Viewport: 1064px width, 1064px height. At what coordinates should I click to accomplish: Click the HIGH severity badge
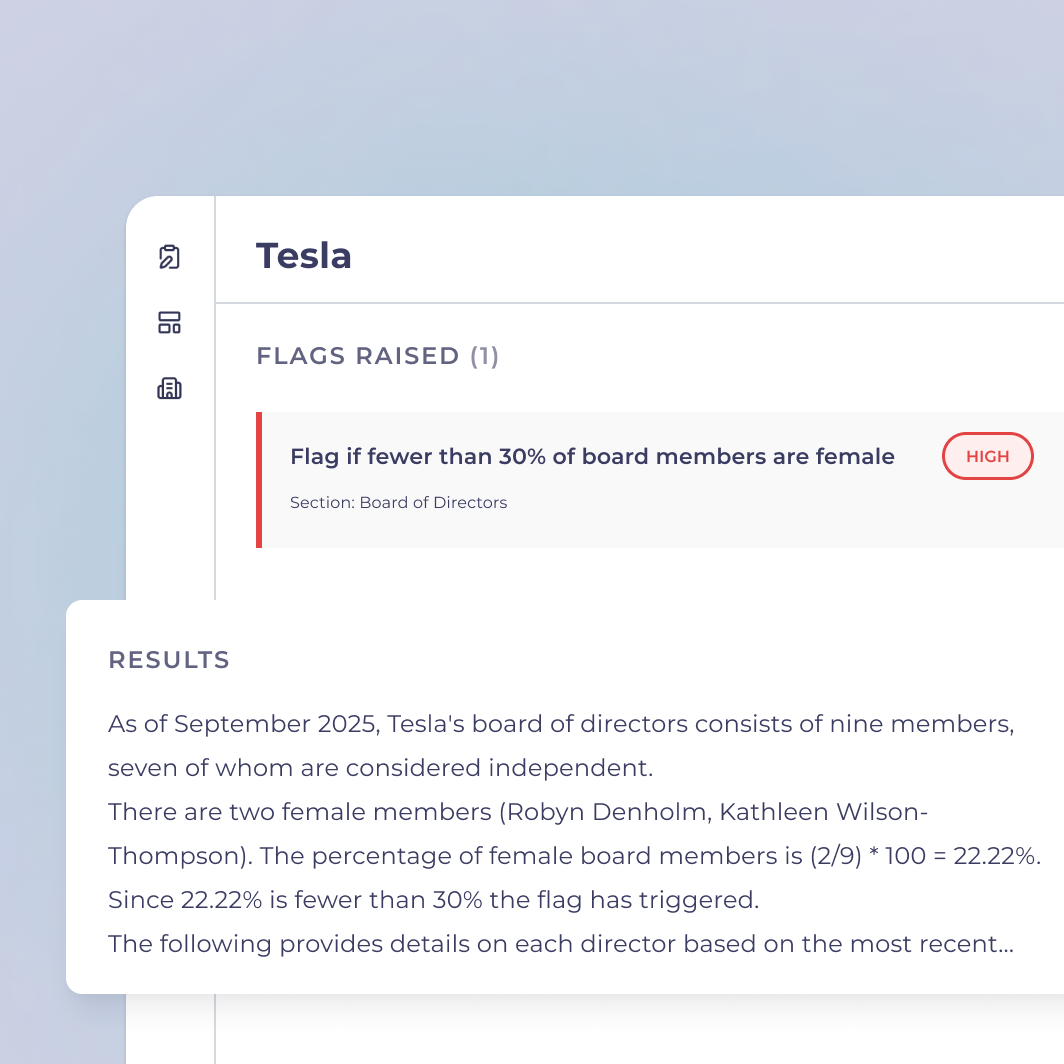coord(987,456)
